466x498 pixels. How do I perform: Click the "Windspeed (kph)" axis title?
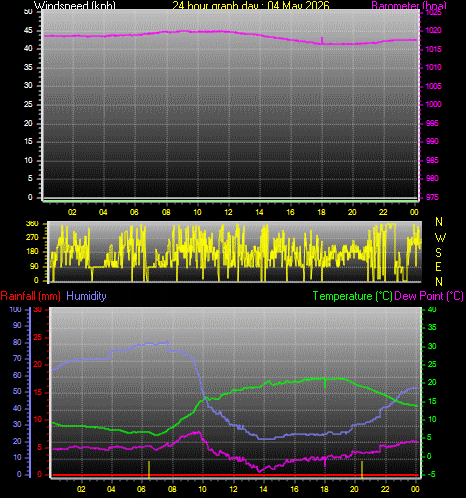[x=75, y=5]
